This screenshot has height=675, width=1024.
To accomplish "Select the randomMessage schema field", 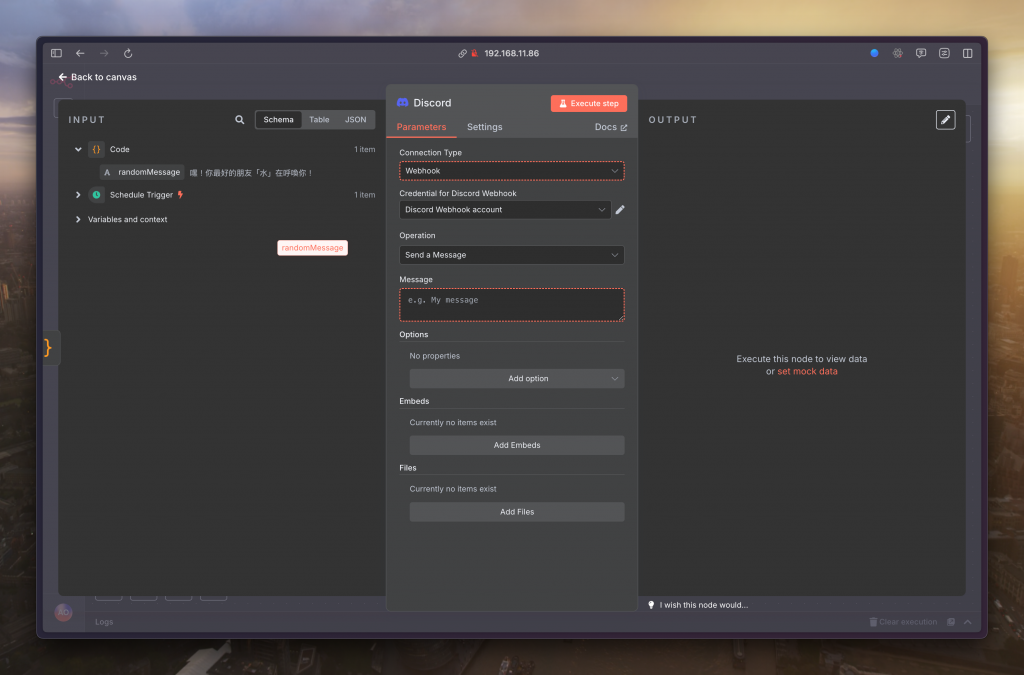I will [x=142, y=172].
